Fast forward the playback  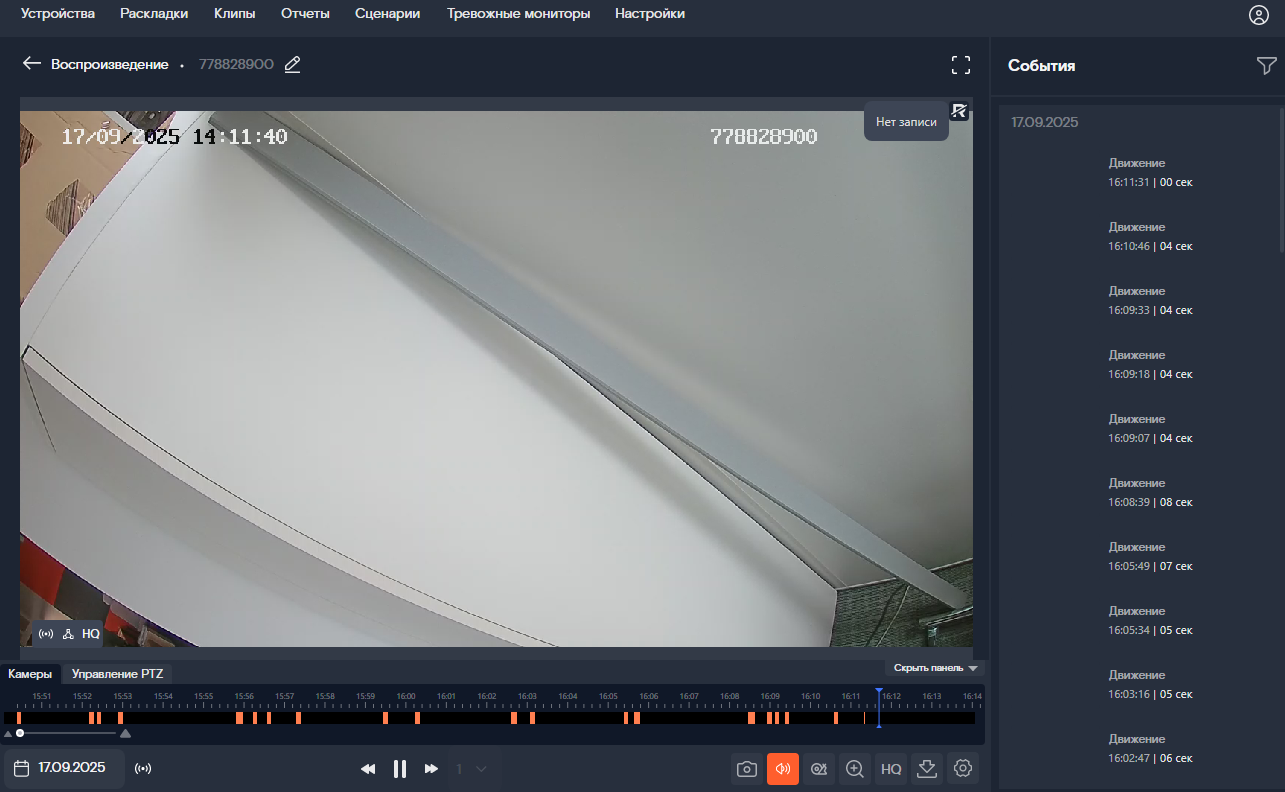tap(432, 769)
